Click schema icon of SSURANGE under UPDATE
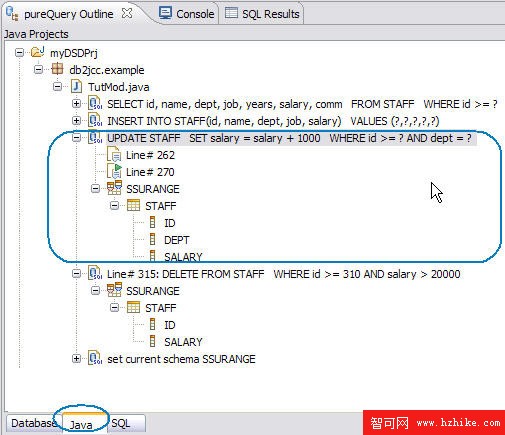The width and height of the screenshot is (505, 435). (x=114, y=188)
